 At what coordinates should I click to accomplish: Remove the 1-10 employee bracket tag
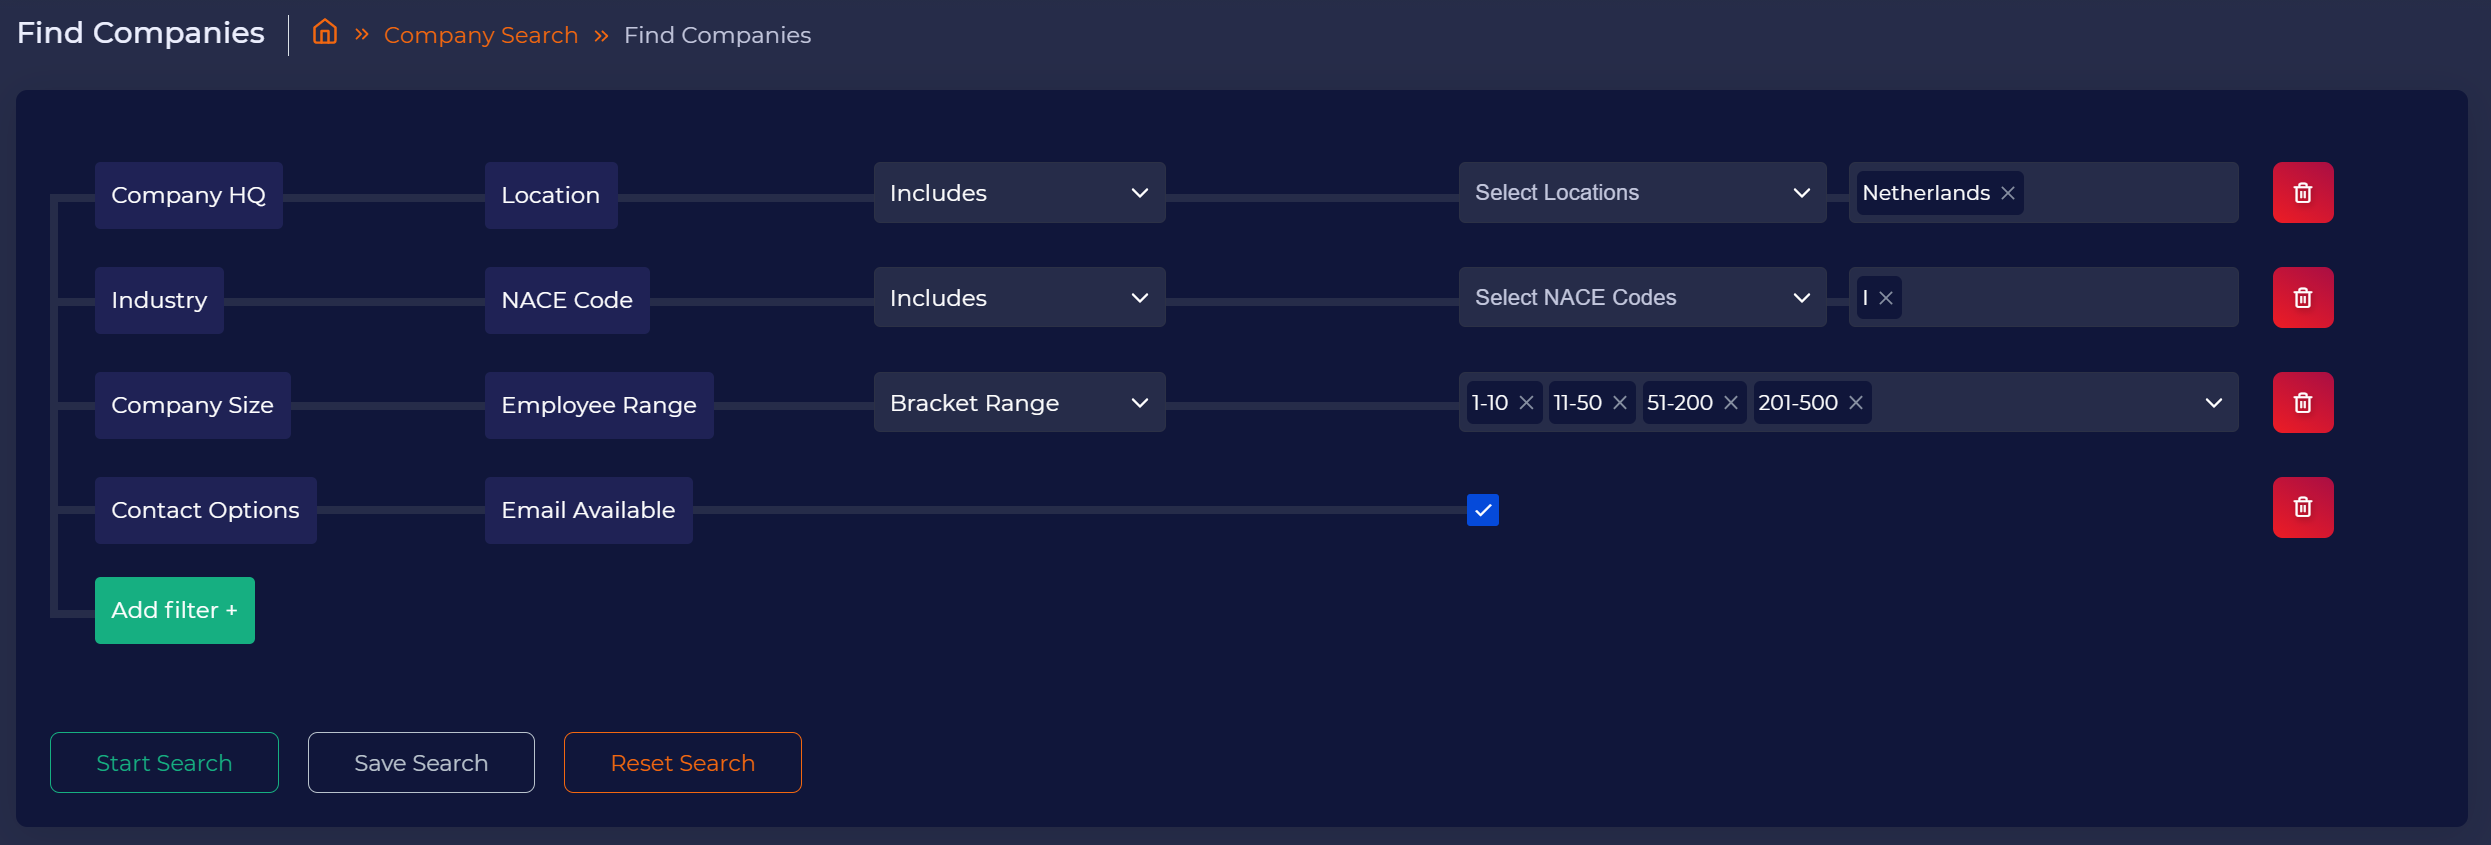coord(1526,403)
